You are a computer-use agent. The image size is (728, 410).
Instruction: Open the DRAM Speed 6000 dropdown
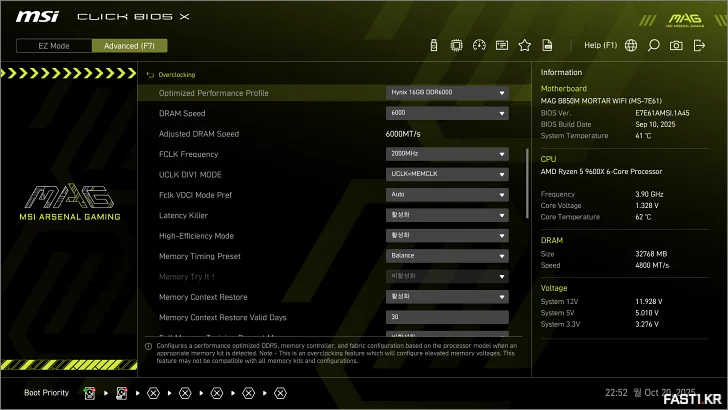coord(447,113)
